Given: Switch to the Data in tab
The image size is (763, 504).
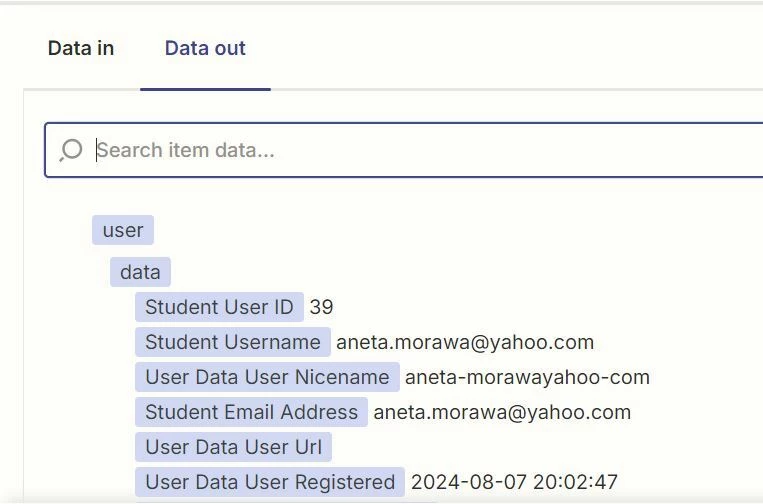Looking at the screenshot, I should [x=81, y=48].
